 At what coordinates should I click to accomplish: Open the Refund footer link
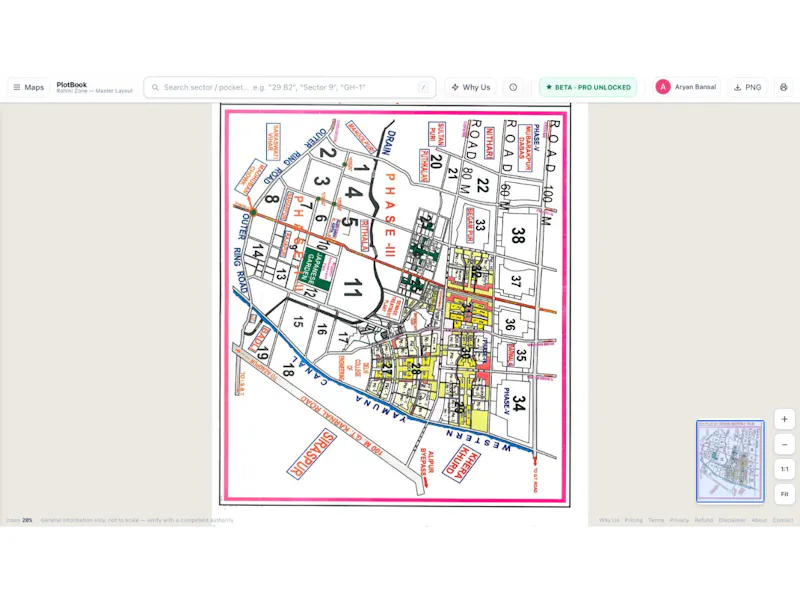704,520
